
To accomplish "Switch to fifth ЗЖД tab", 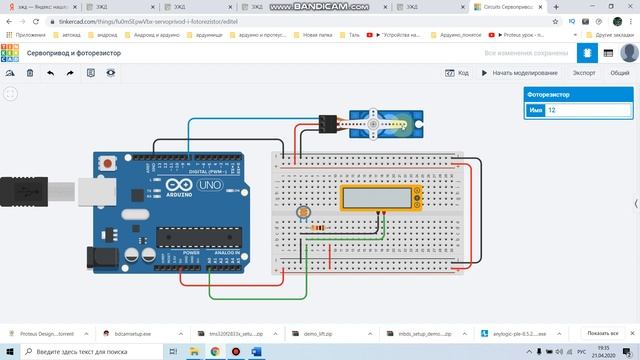I will coord(431,7).
